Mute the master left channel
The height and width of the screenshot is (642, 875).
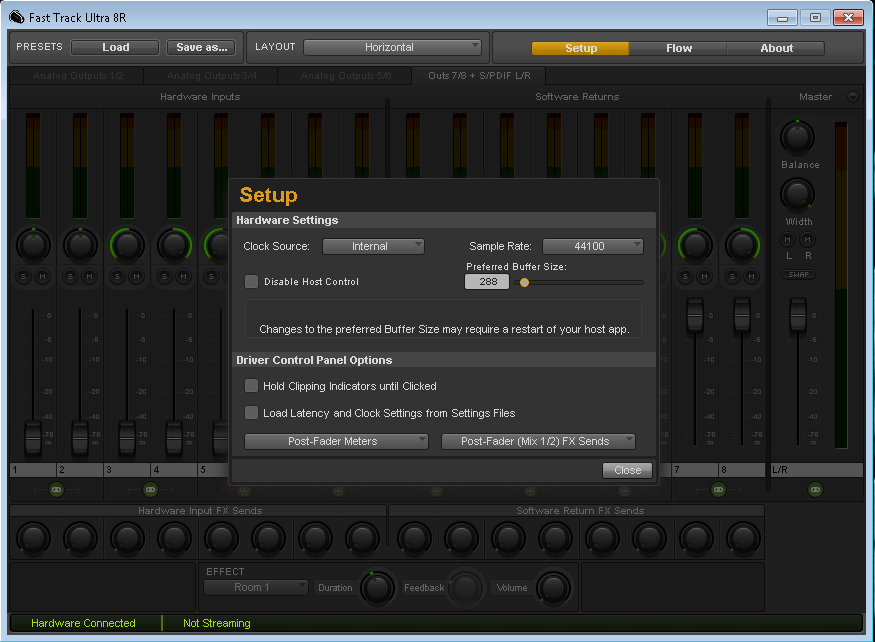pos(788,239)
